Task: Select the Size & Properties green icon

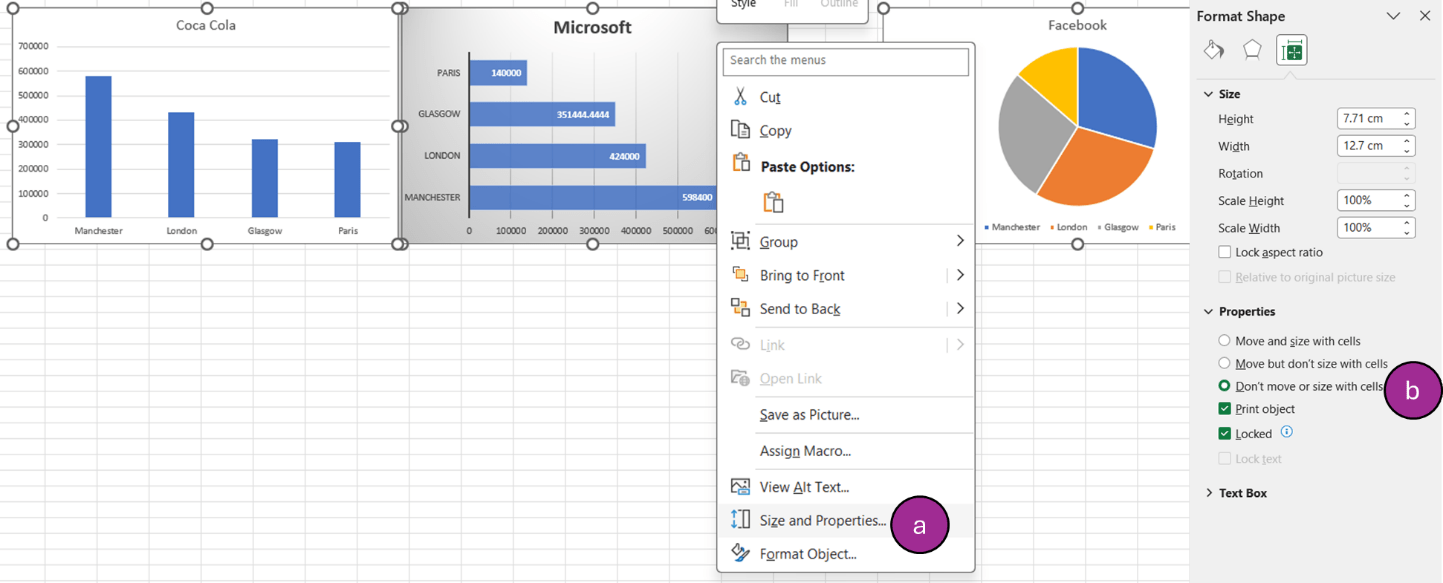Action: tap(1291, 49)
